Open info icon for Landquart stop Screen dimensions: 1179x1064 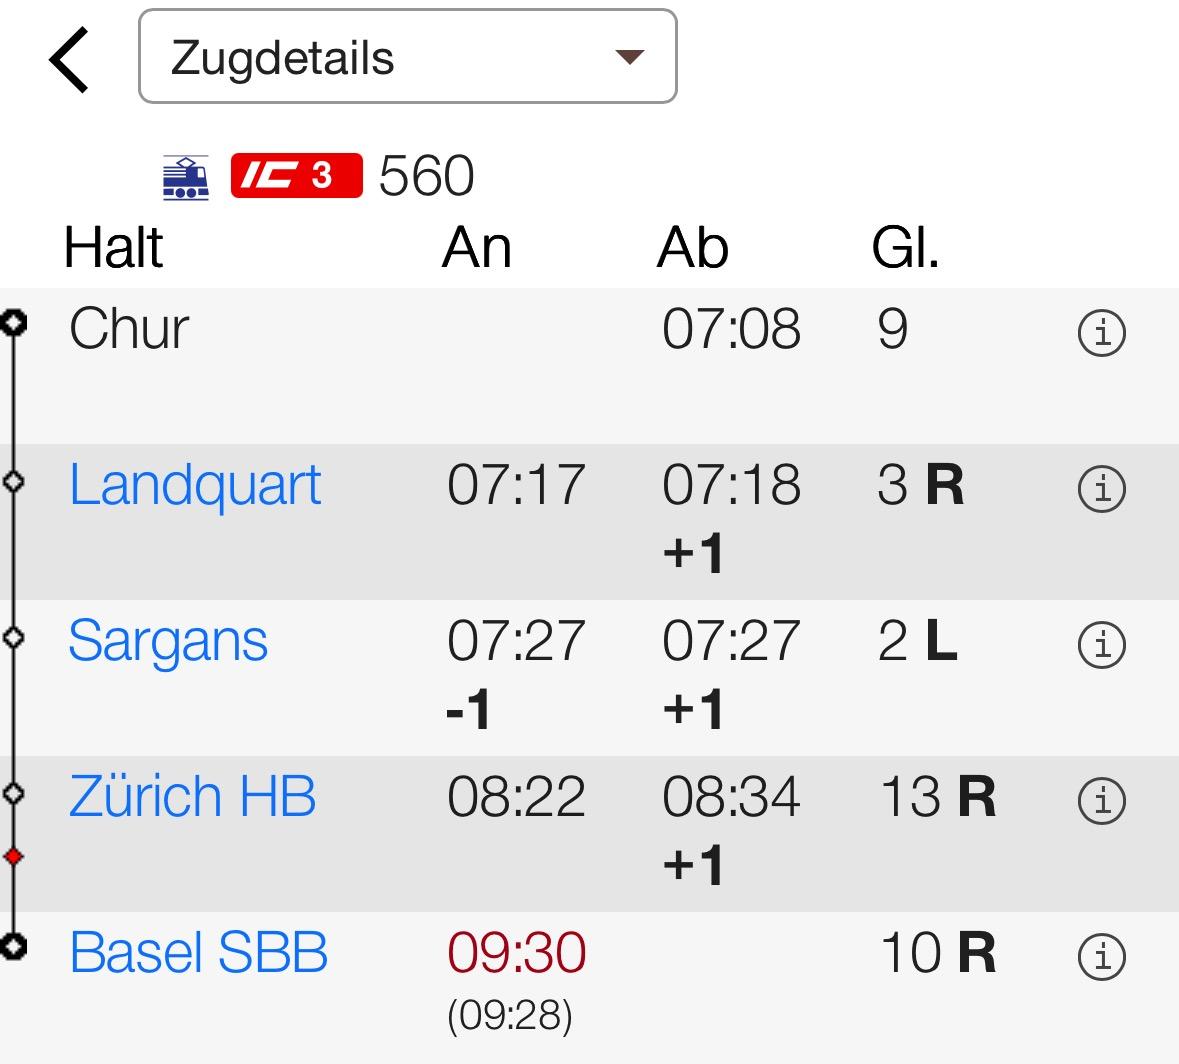pyautogui.click(x=1102, y=489)
